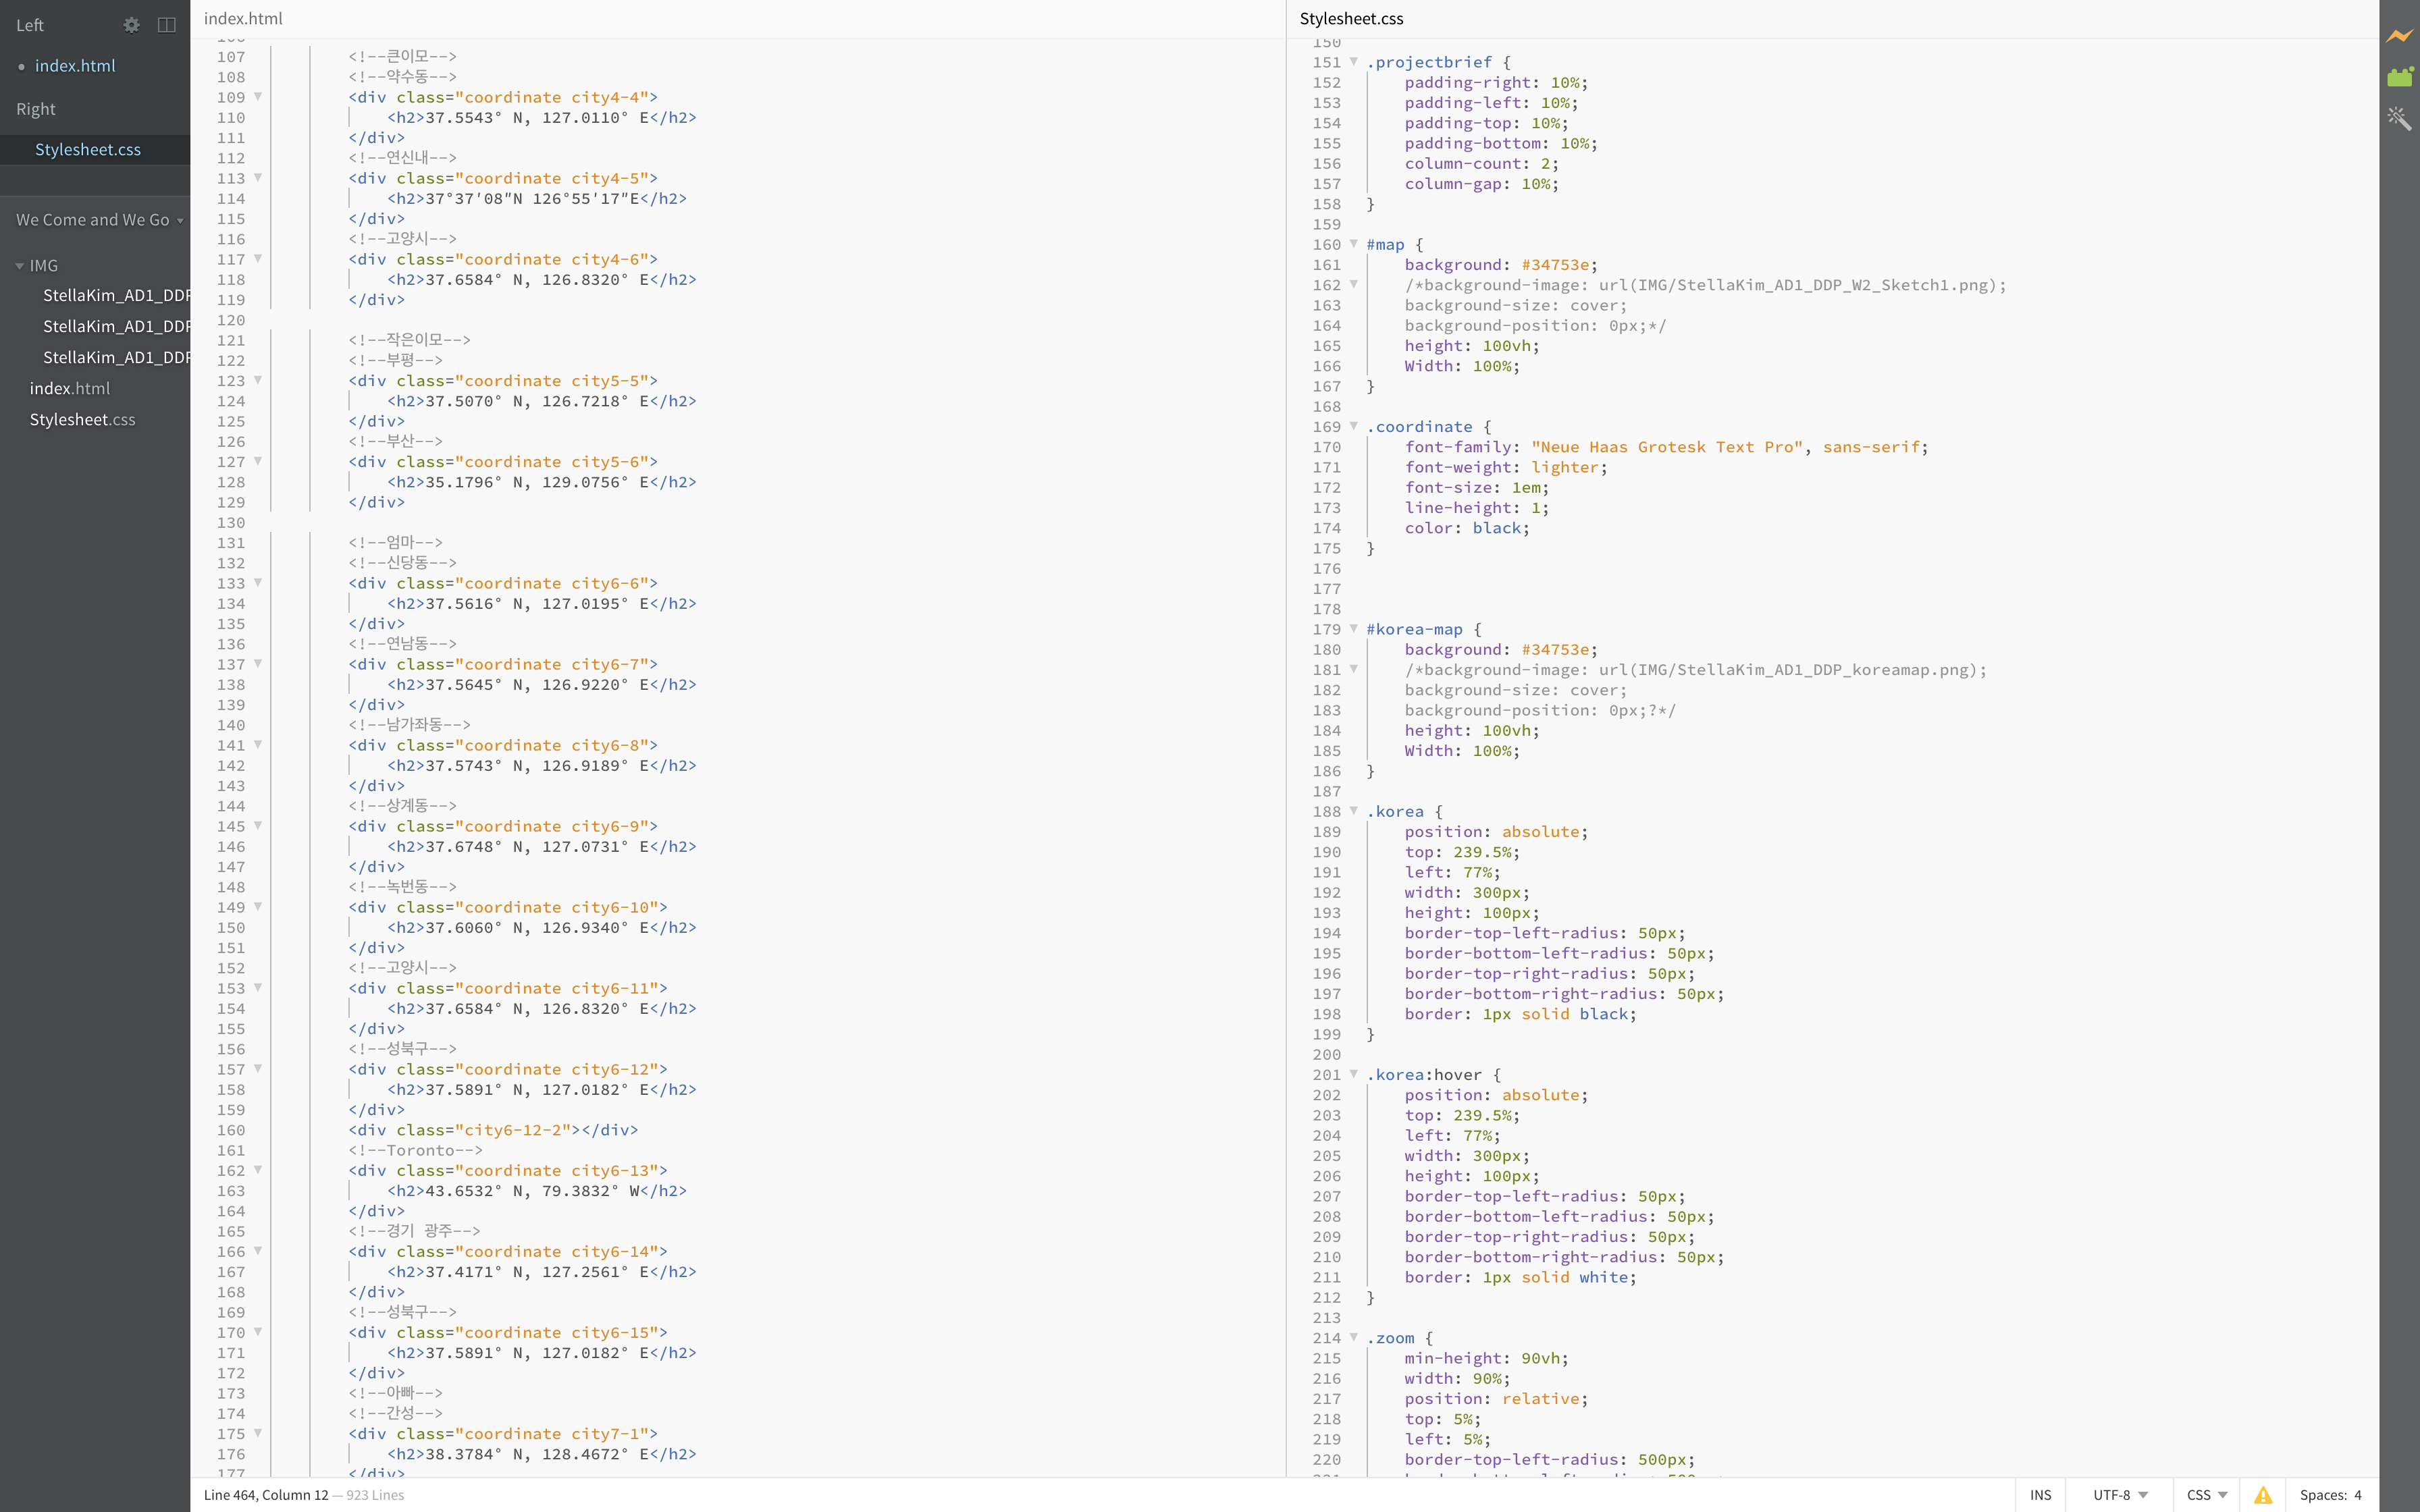2420x1512 pixels.
Task: Click the magic wand icon in right toolbar
Action: (2399, 118)
